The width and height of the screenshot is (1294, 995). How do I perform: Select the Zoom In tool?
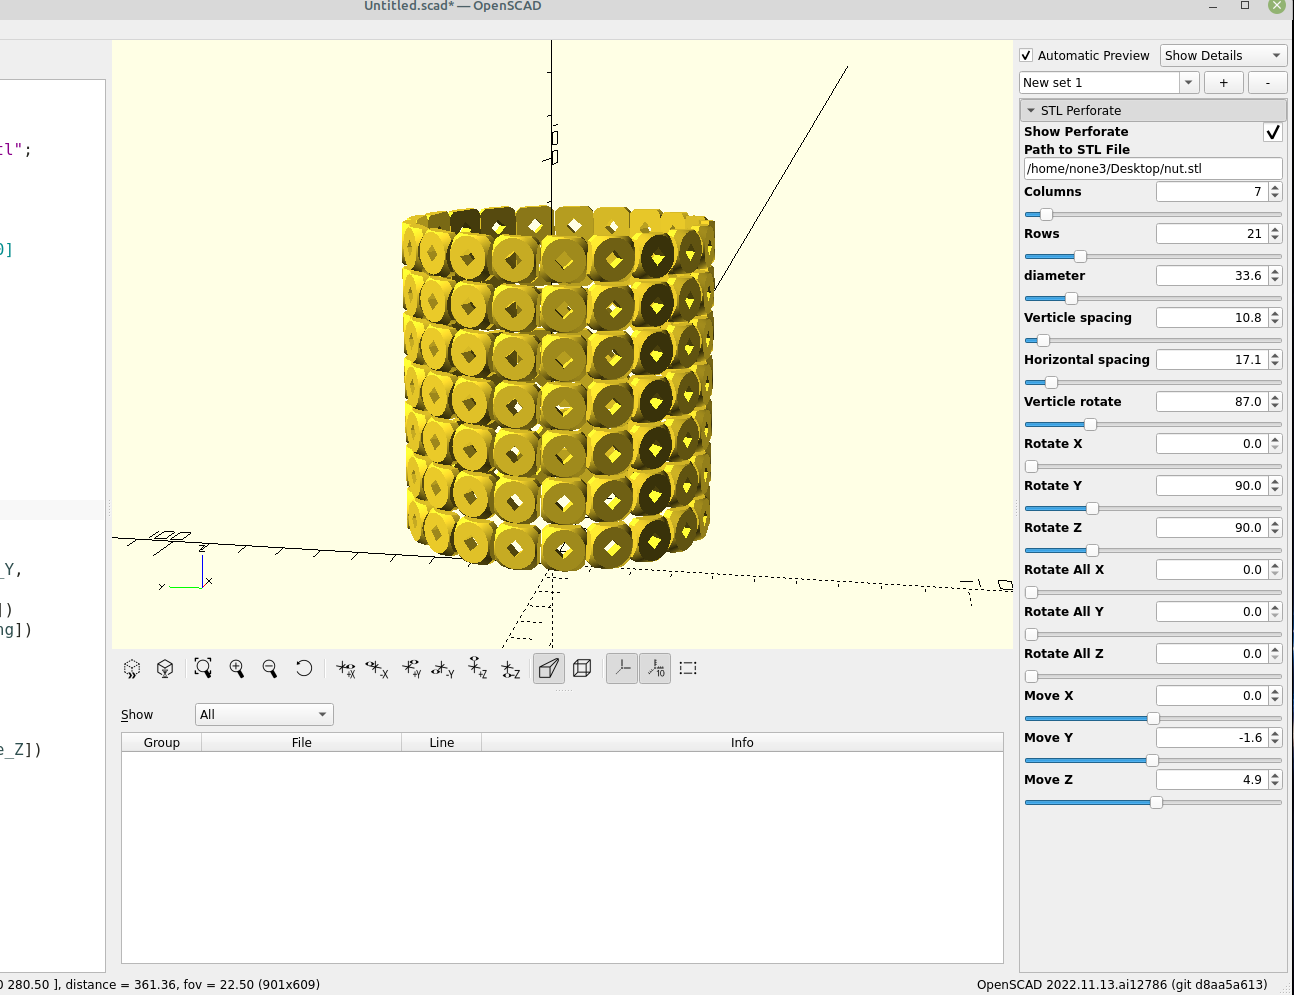pyautogui.click(x=237, y=668)
